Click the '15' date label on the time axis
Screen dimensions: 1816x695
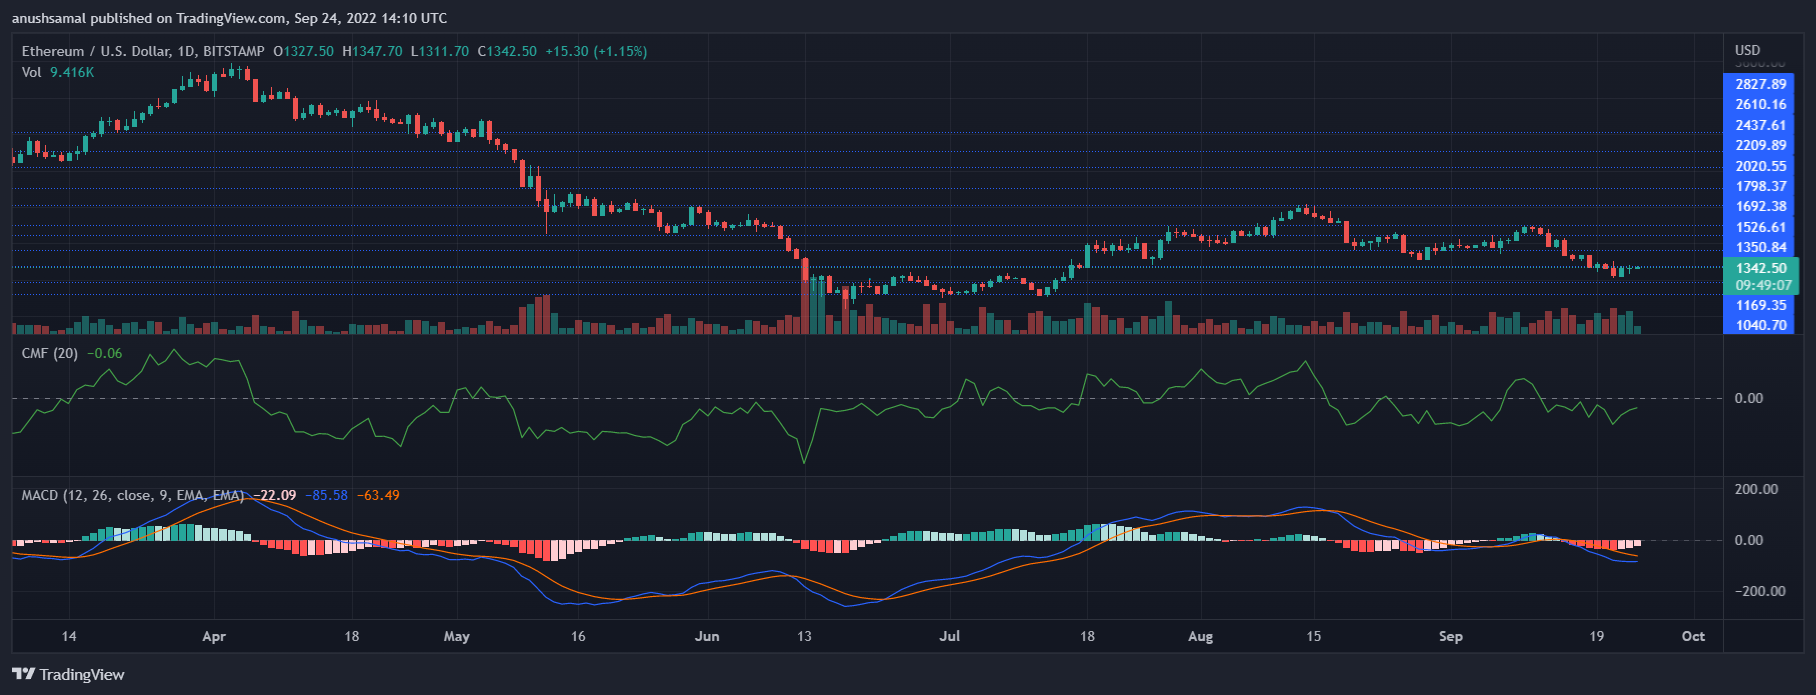(1313, 636)
